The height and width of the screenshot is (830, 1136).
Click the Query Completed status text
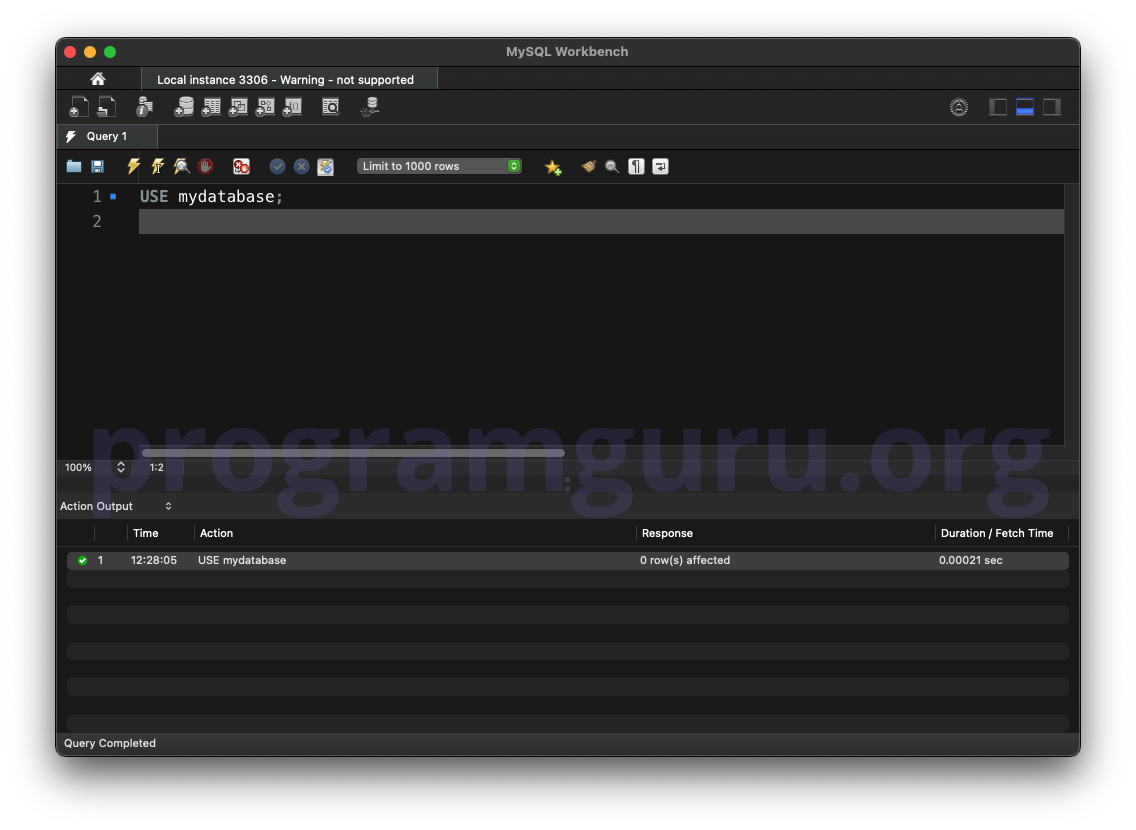(109, 743)
